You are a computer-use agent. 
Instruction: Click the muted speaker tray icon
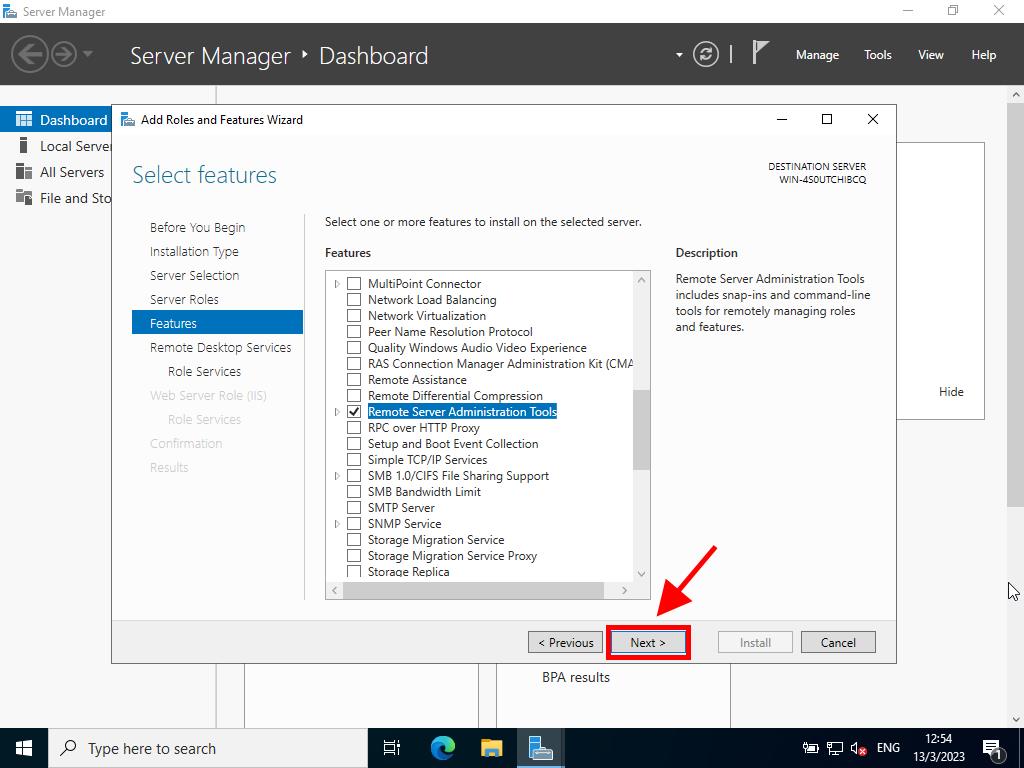[858, 748]
